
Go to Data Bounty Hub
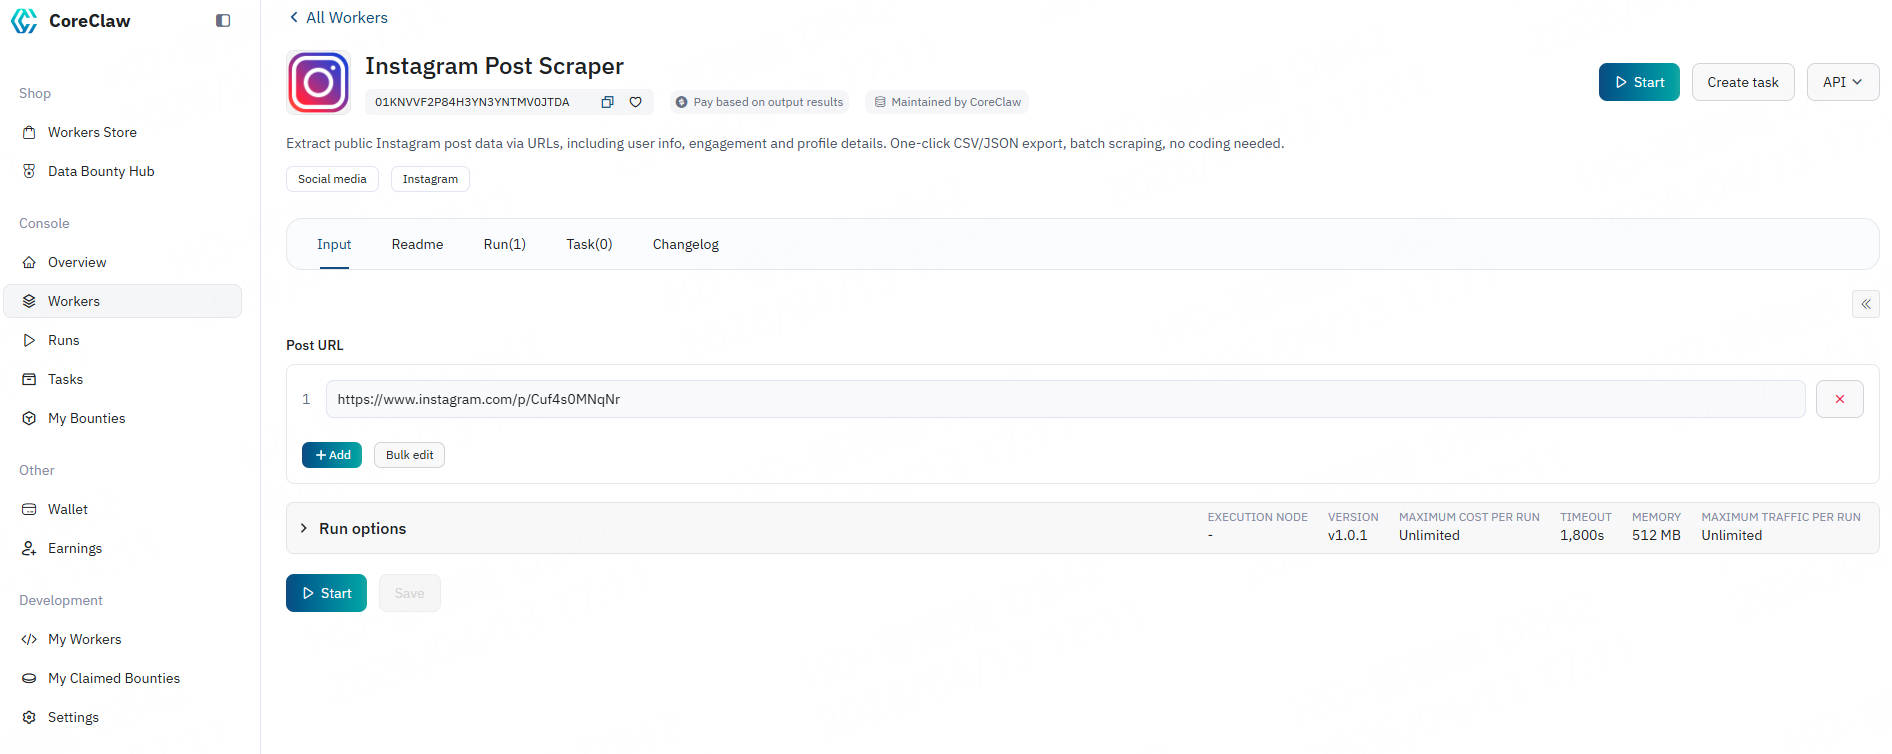[101, 171]
